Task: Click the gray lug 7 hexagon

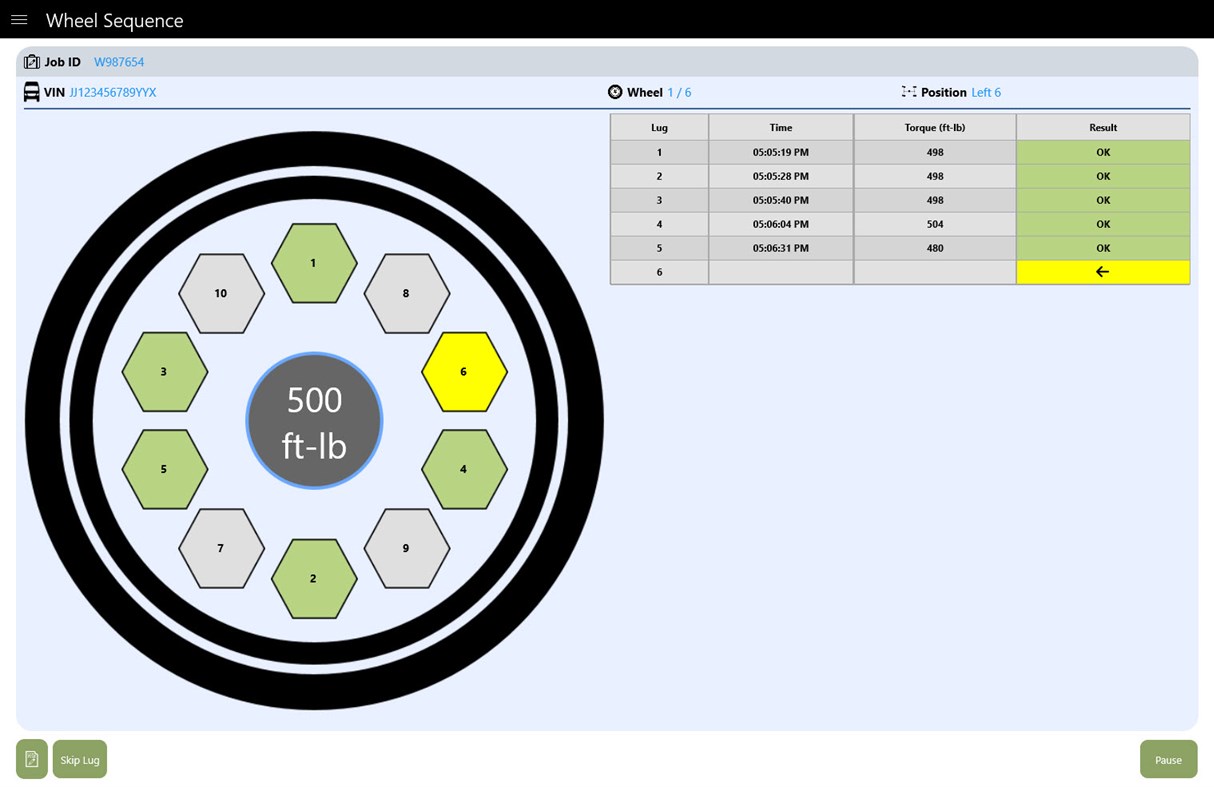Action: (x=221, y=548)
